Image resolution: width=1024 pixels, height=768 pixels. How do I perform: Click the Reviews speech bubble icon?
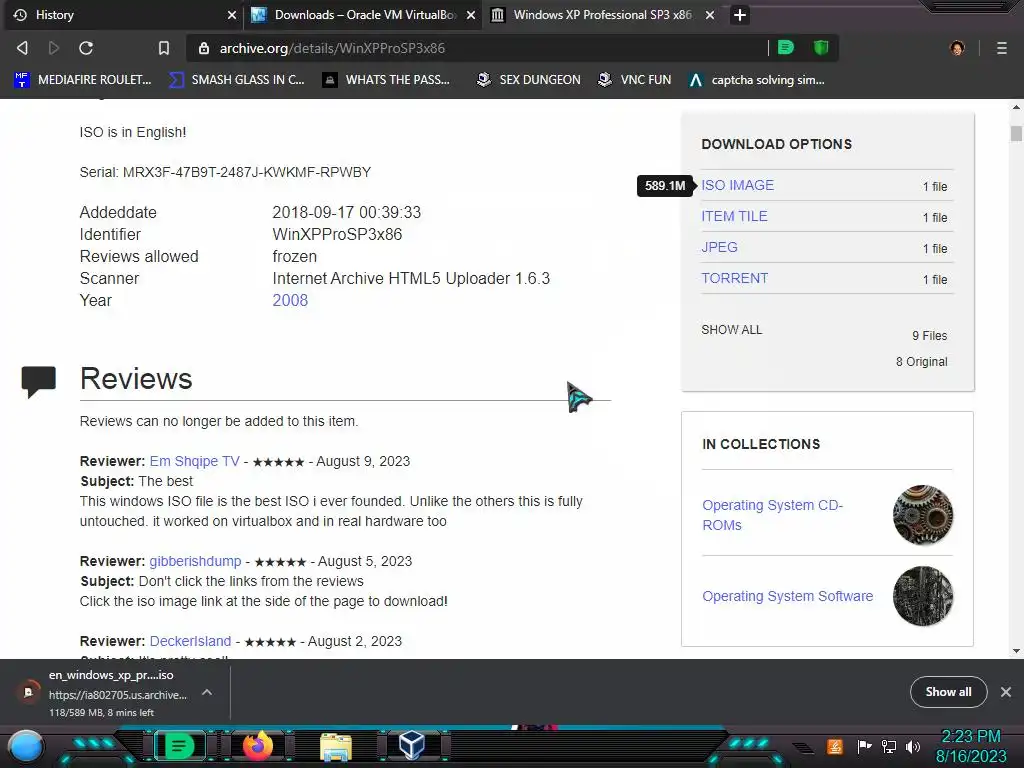pos(39,381)
